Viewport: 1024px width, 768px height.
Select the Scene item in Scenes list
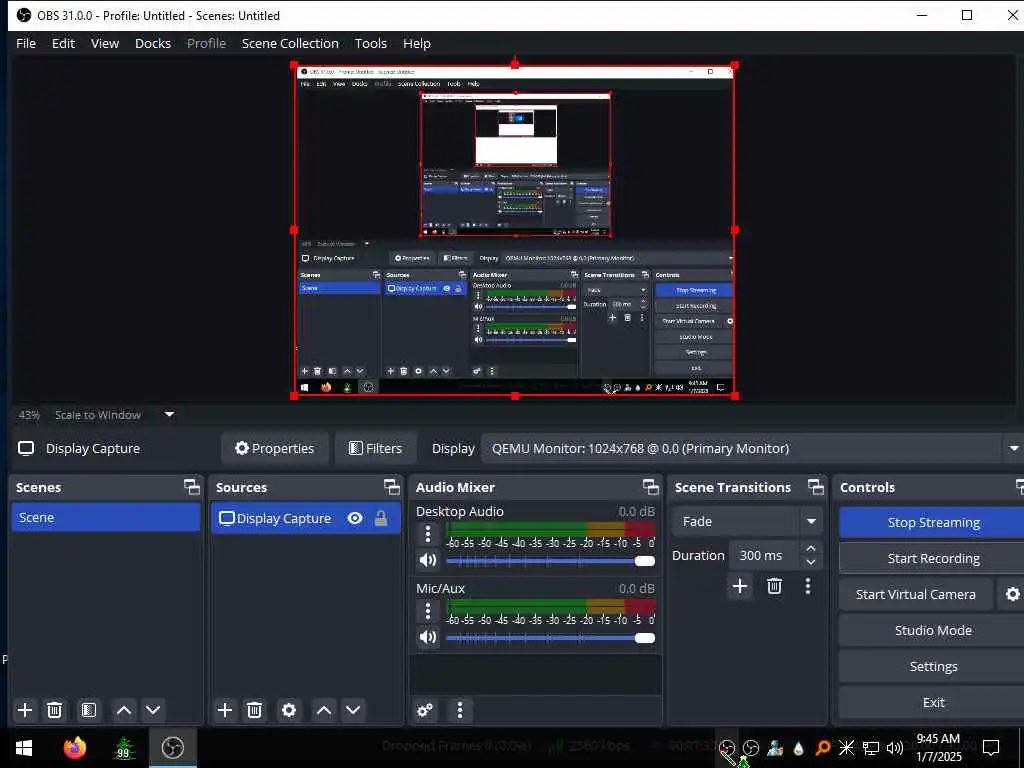pos(106,517)
